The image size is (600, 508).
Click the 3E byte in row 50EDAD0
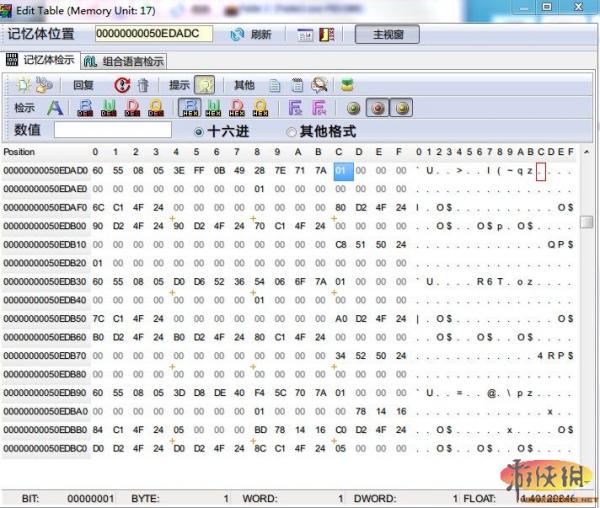[179, 171]
